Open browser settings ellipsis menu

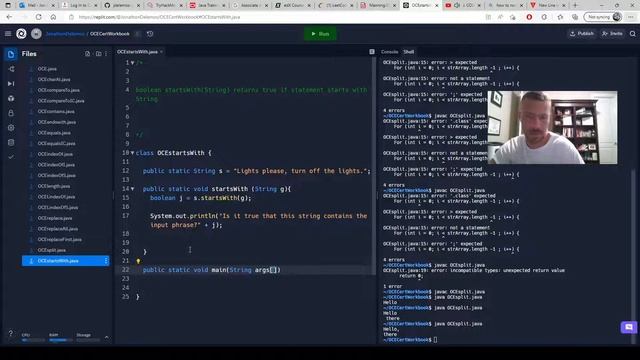[x=631, y=17]
